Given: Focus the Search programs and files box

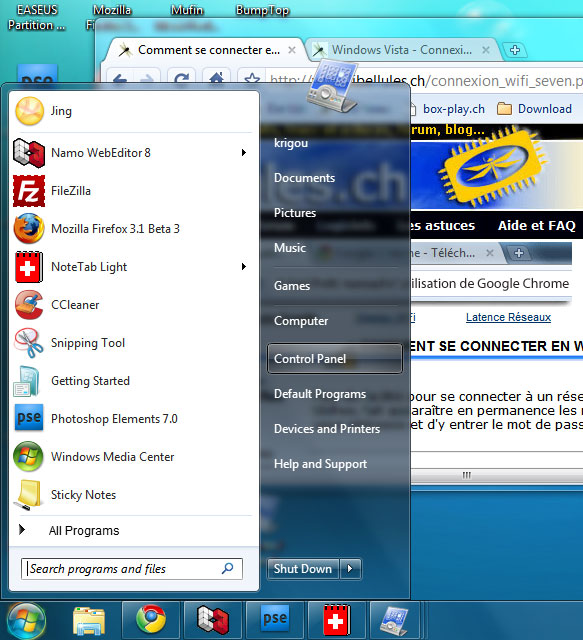Looking at the screenshot, I should [x=131, y=569].
